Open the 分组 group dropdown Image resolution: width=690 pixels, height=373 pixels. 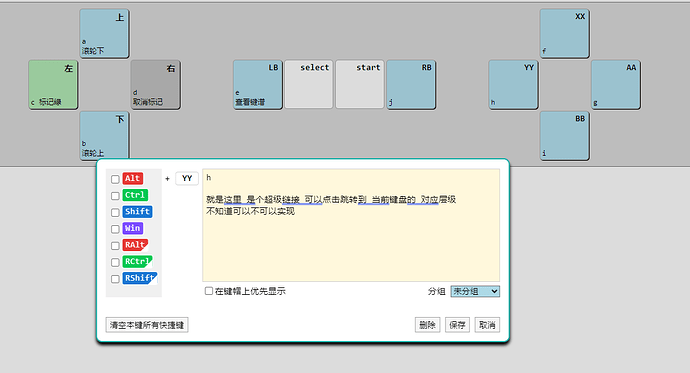tap(475, 291)
